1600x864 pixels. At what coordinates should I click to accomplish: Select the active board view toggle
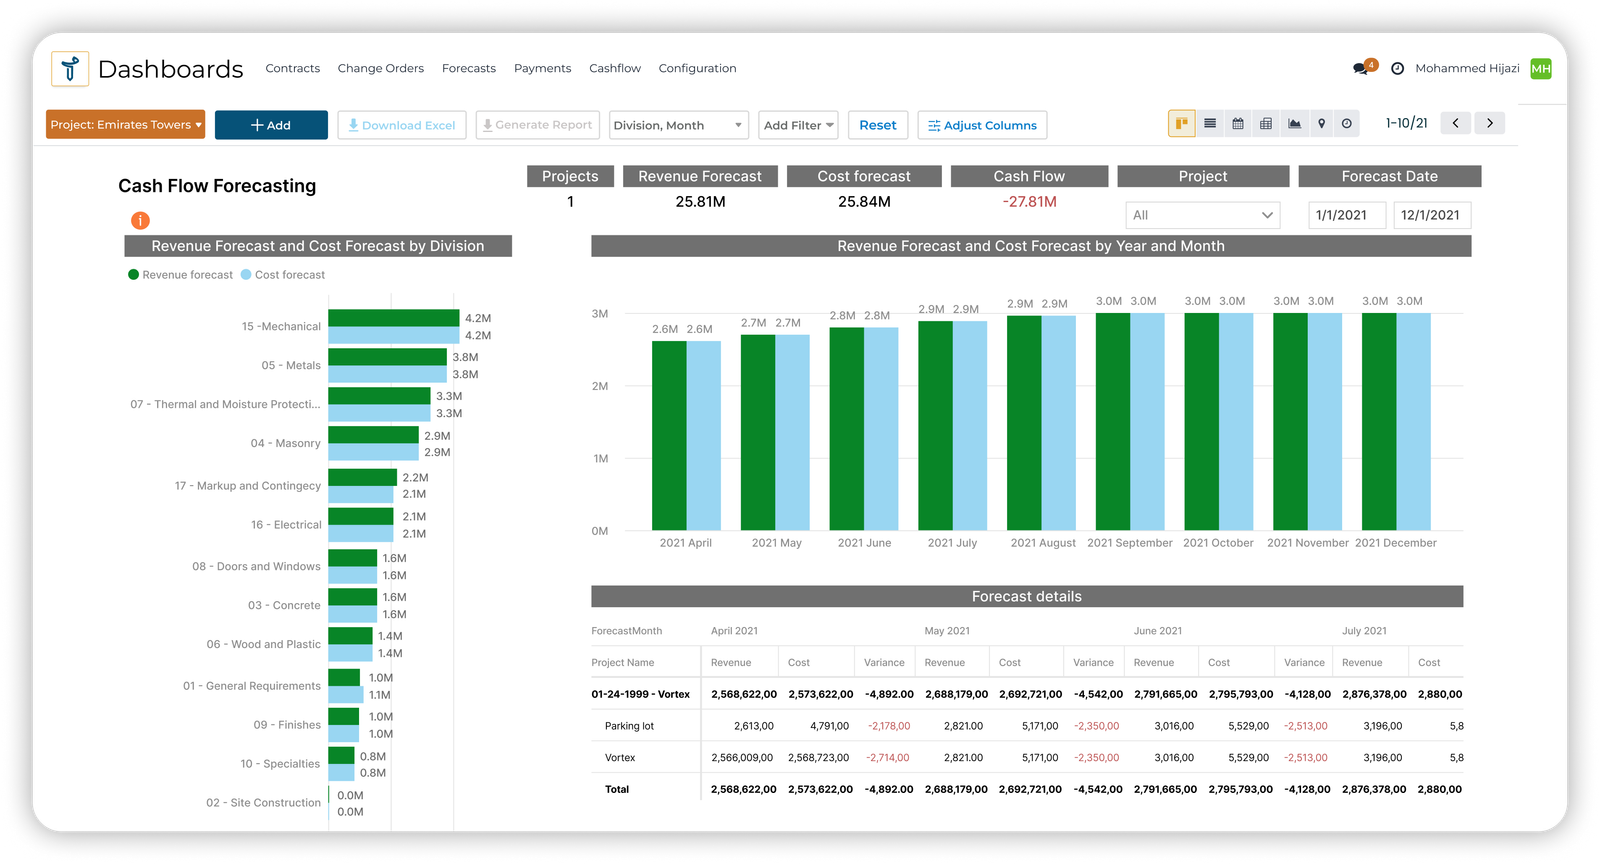(1181, 124)
